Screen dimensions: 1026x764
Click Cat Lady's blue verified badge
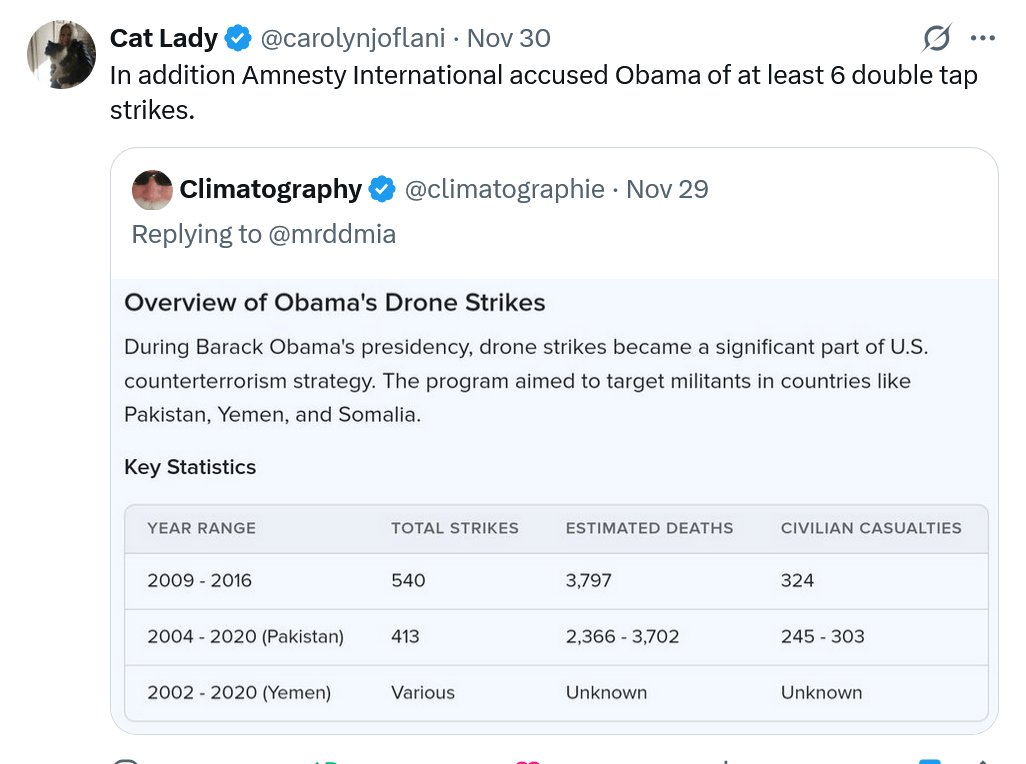point(238,39)
